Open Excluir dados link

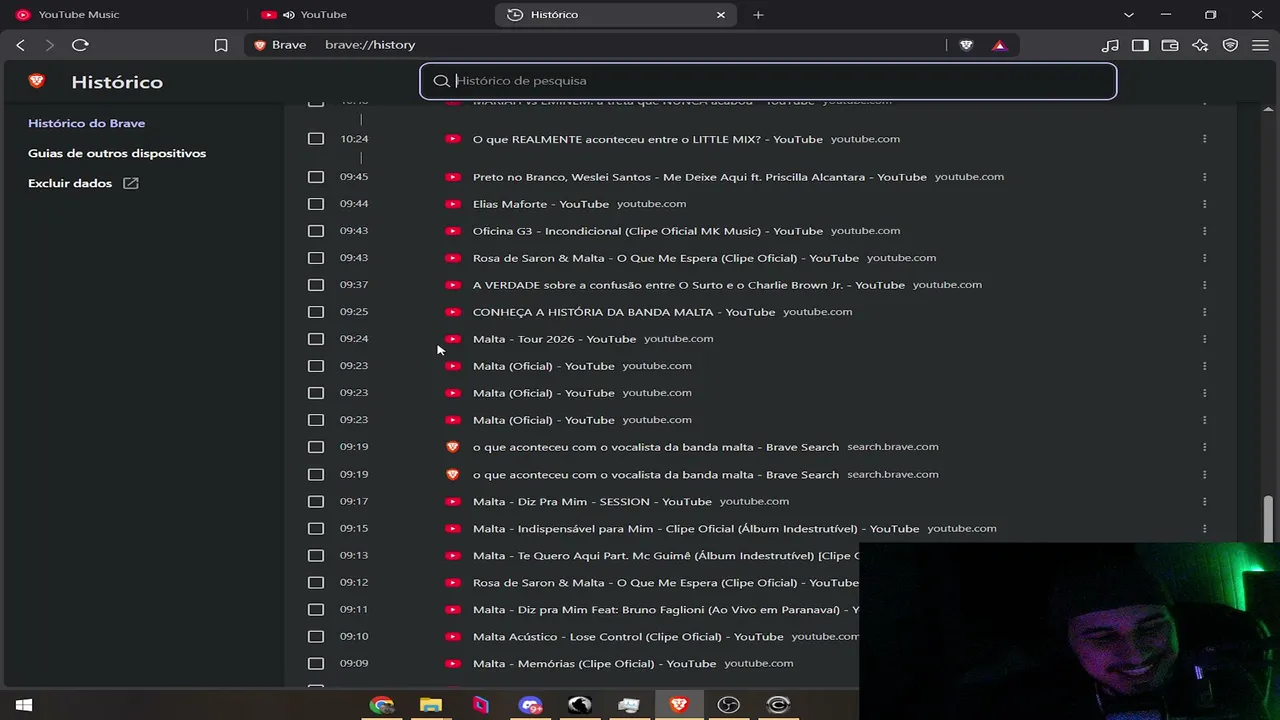[x=83, y=183]
